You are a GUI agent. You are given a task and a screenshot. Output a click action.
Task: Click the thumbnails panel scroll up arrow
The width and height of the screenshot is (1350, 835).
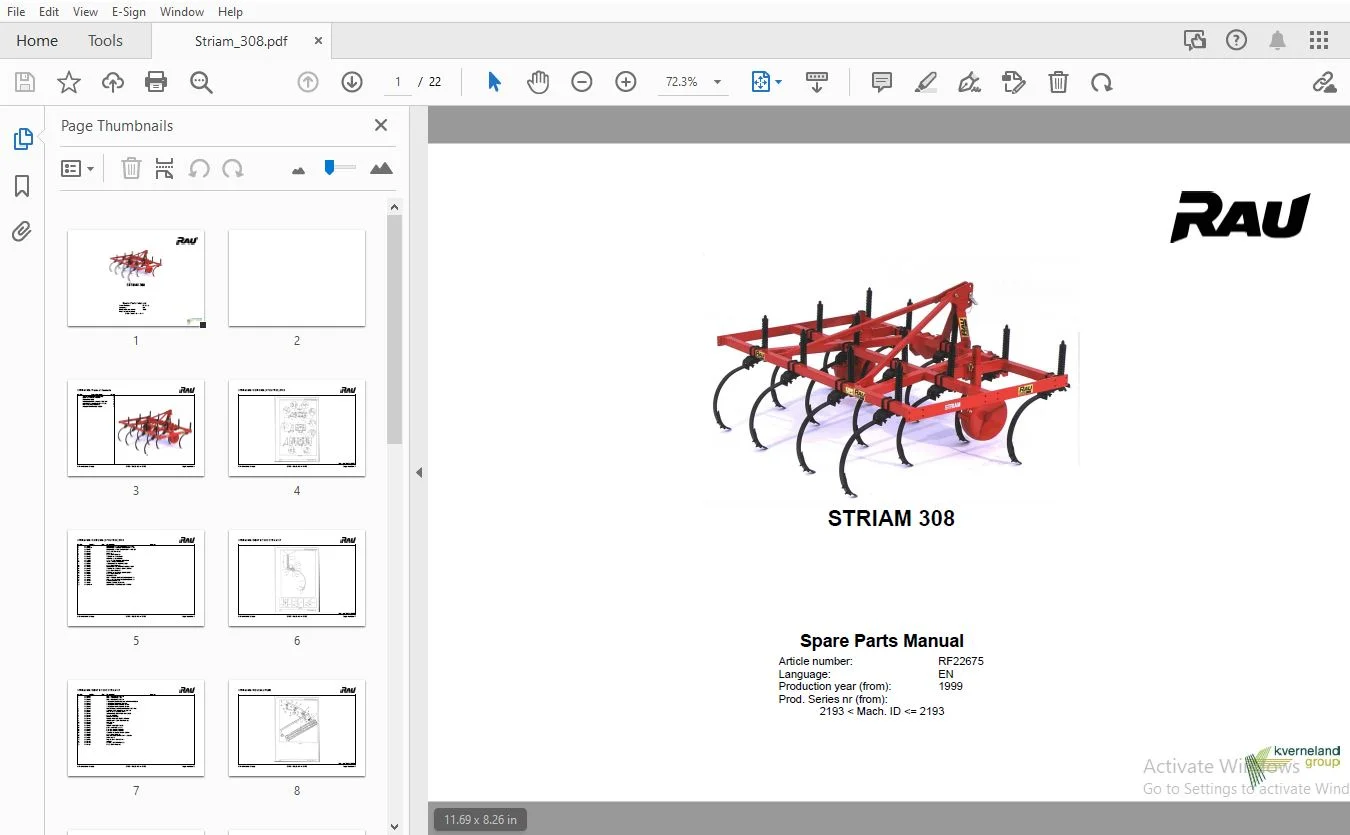[x=394, y=207]
